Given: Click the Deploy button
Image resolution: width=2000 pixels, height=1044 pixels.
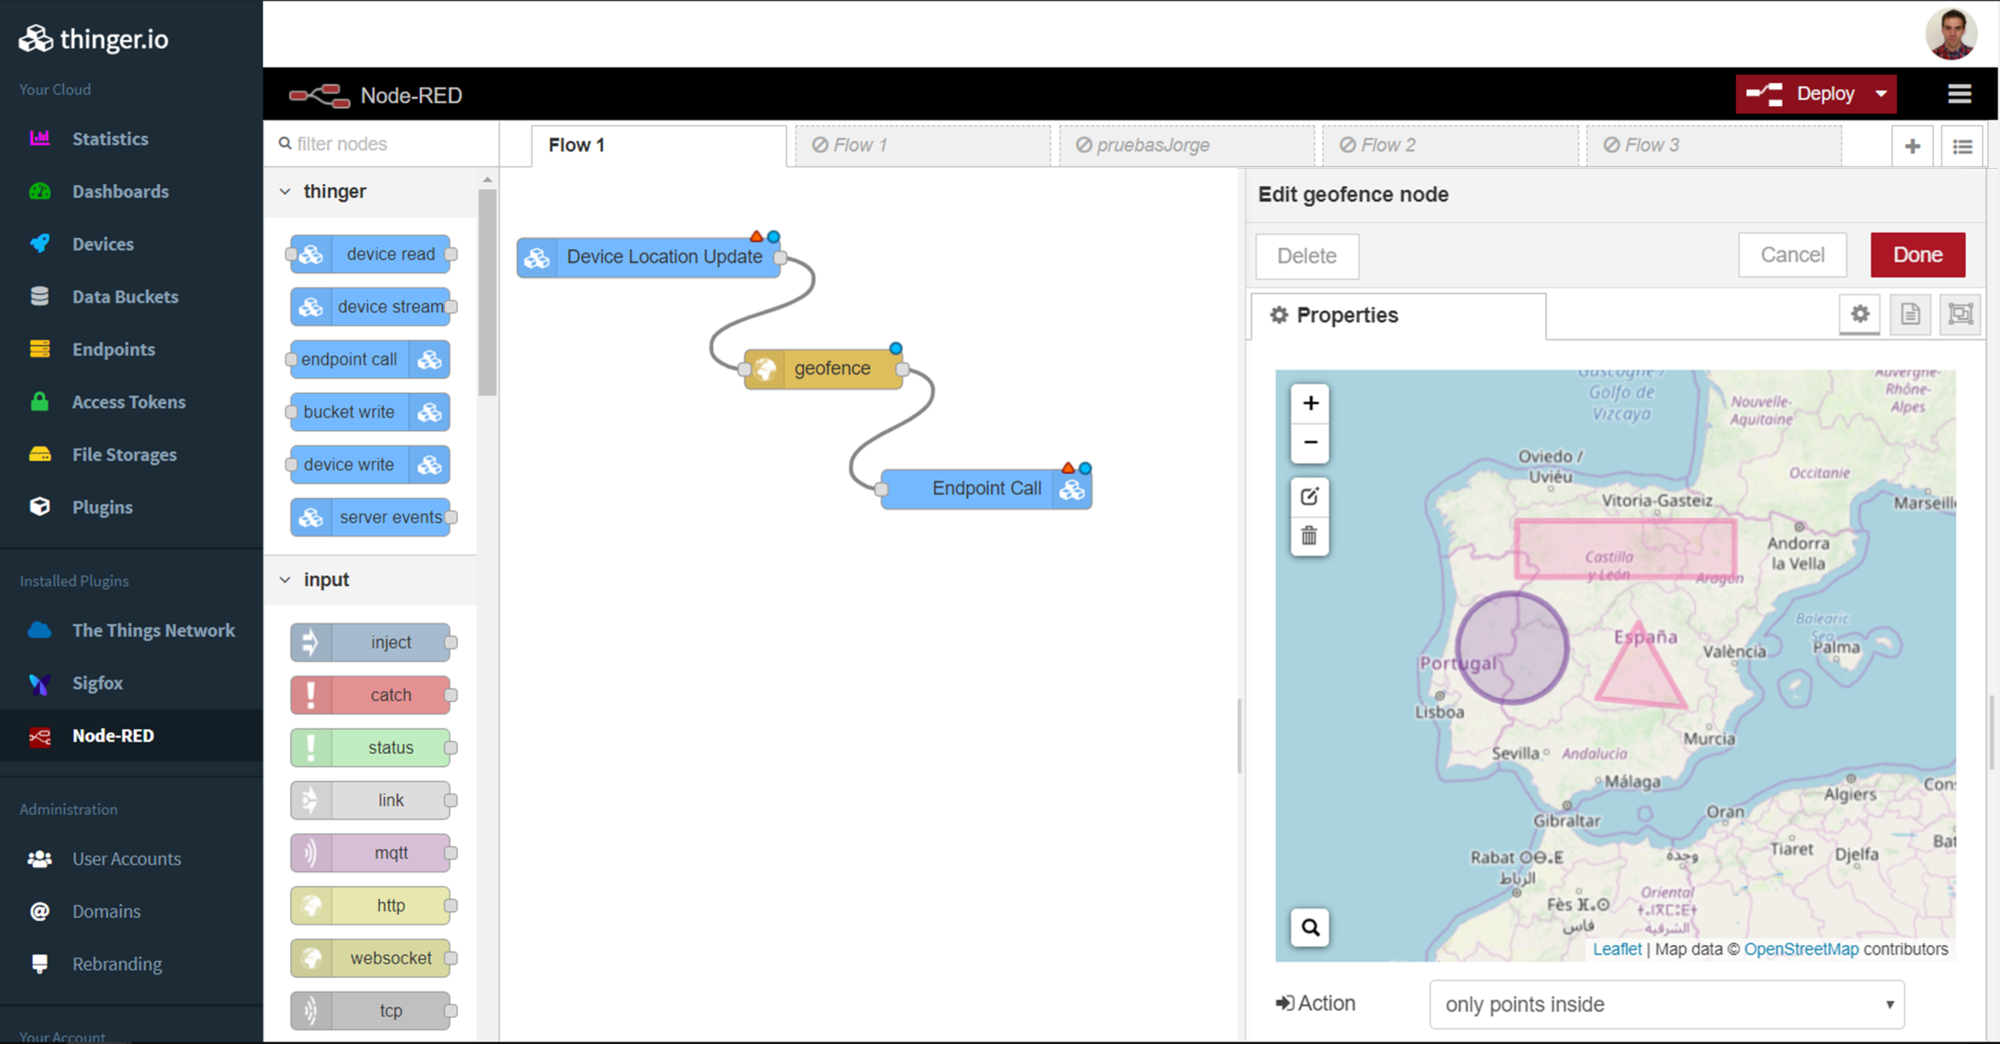Looking at the screenshot, I should [1801, 94].
